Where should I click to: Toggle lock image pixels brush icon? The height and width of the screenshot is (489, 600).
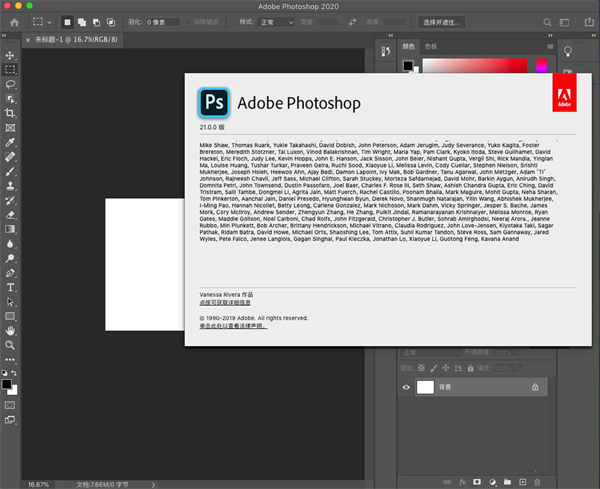434,368
